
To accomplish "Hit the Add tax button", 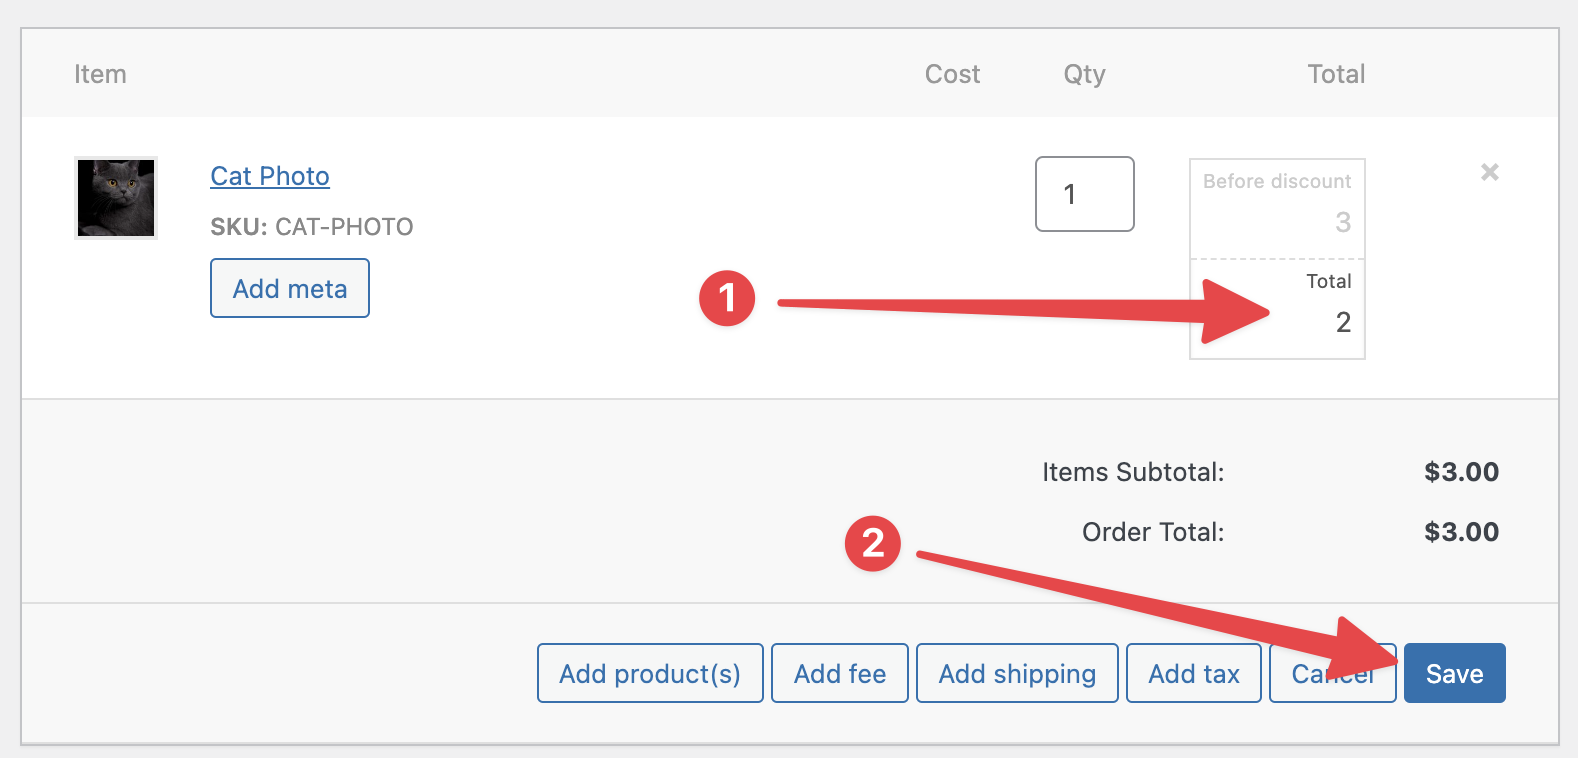I will tap(1193, 673).
